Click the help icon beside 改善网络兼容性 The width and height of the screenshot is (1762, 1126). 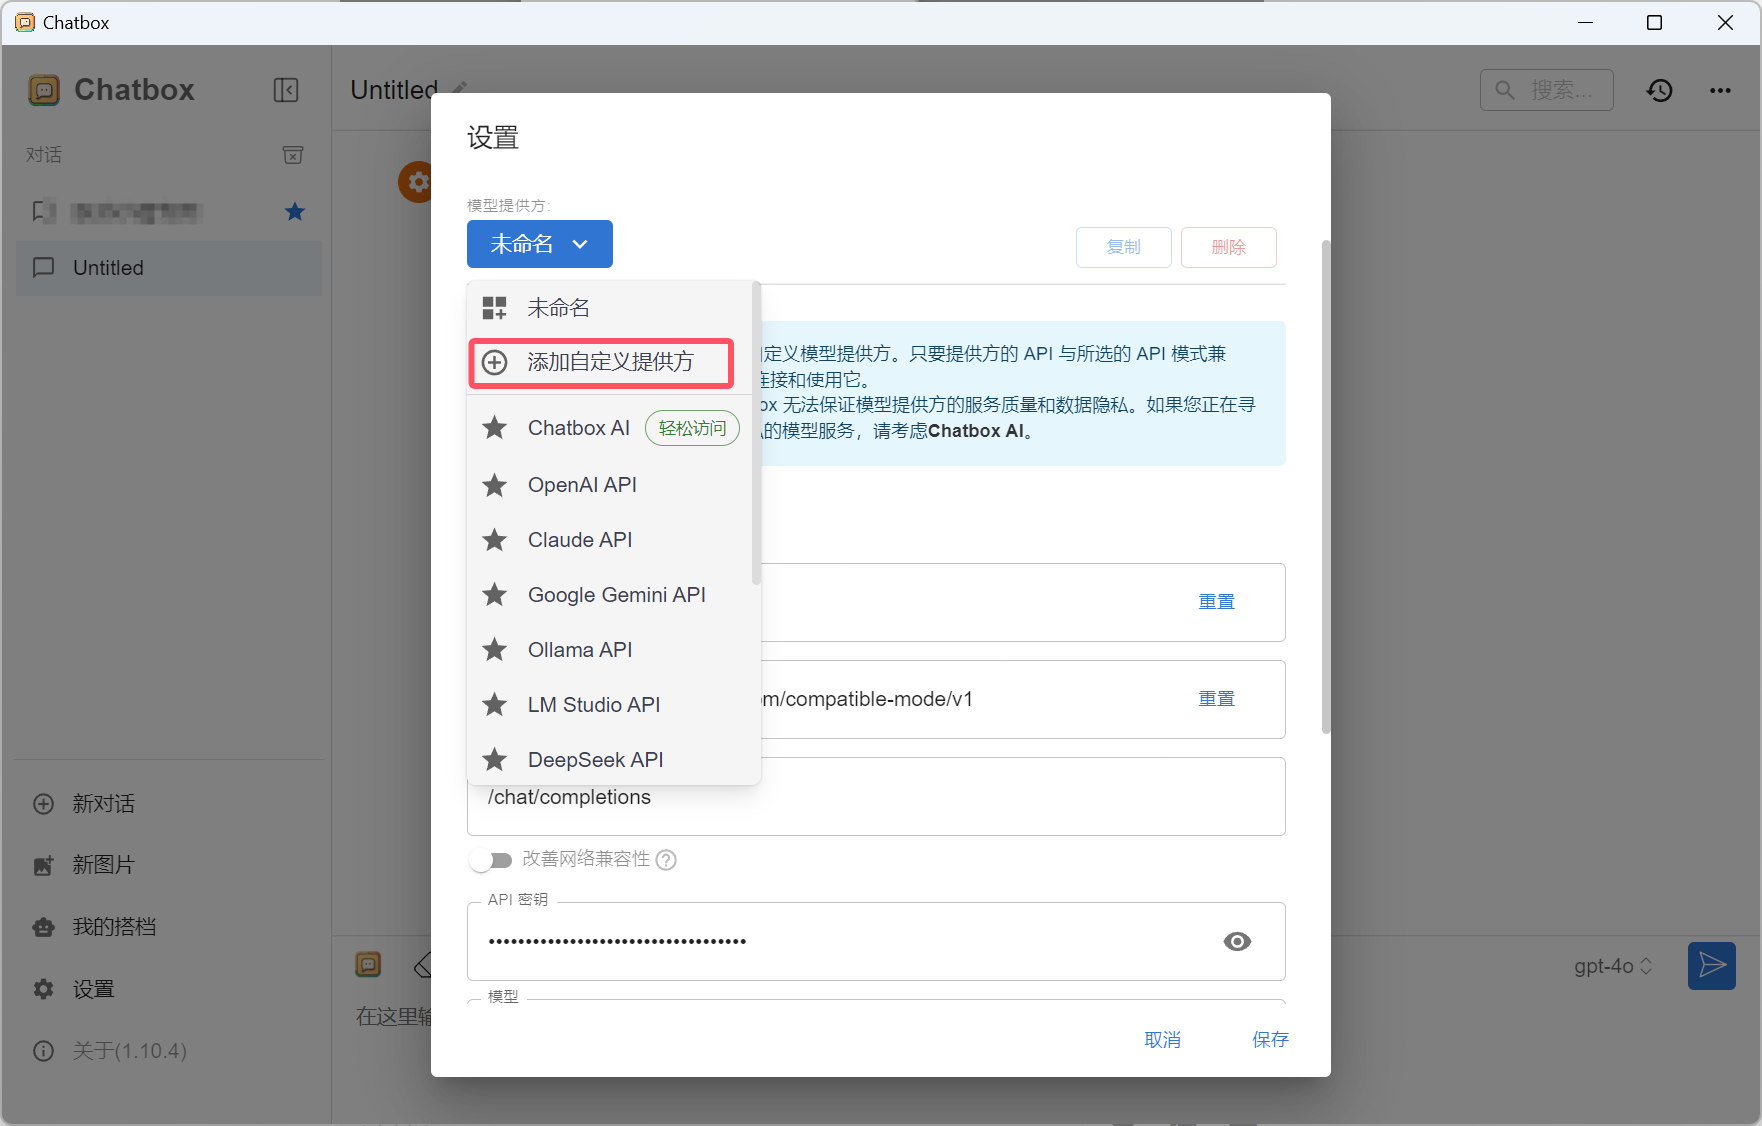pyautogui.click(x=667, y=860)
